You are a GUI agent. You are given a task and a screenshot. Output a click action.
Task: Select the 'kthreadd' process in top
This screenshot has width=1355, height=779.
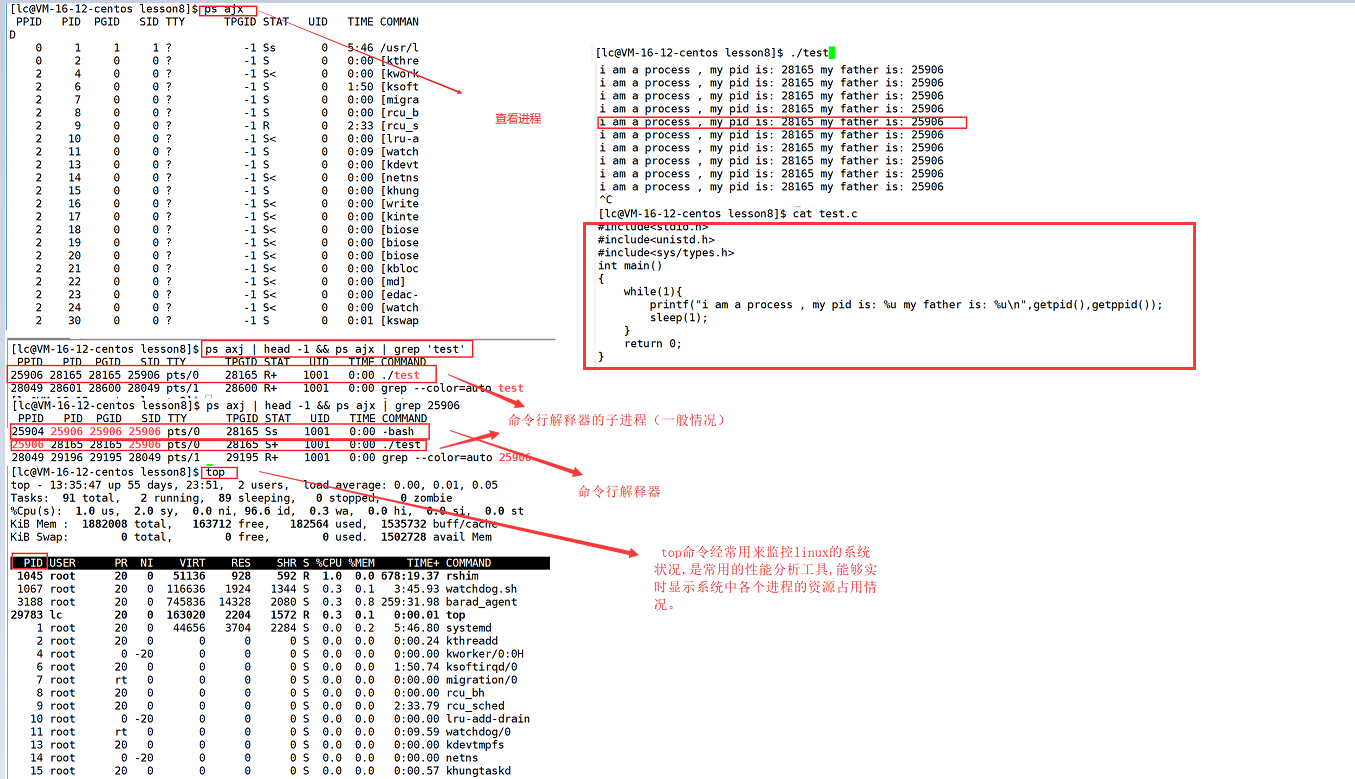(472, 641)
